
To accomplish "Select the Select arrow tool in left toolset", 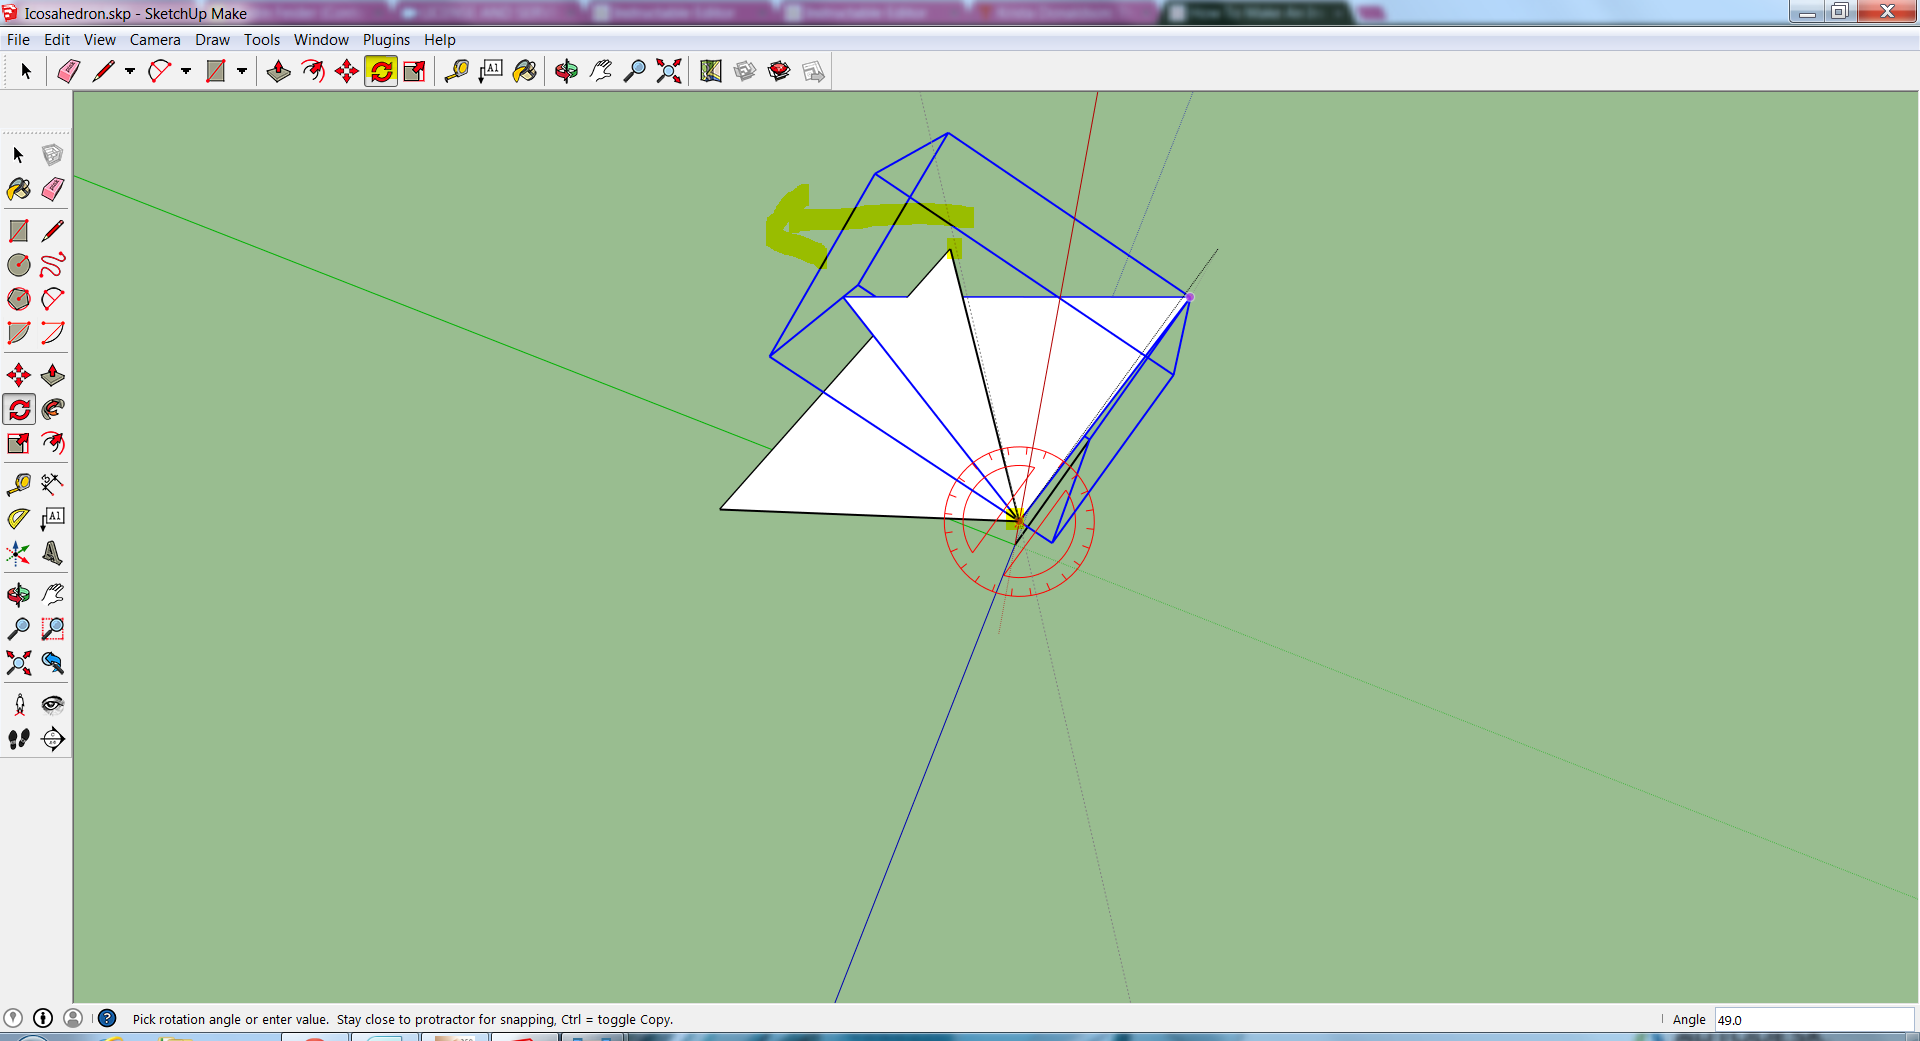I will (19, 155).
